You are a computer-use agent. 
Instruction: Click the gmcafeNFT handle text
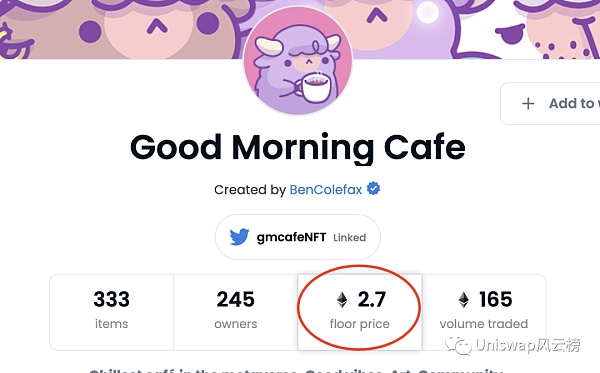click(x=291, y=237)
